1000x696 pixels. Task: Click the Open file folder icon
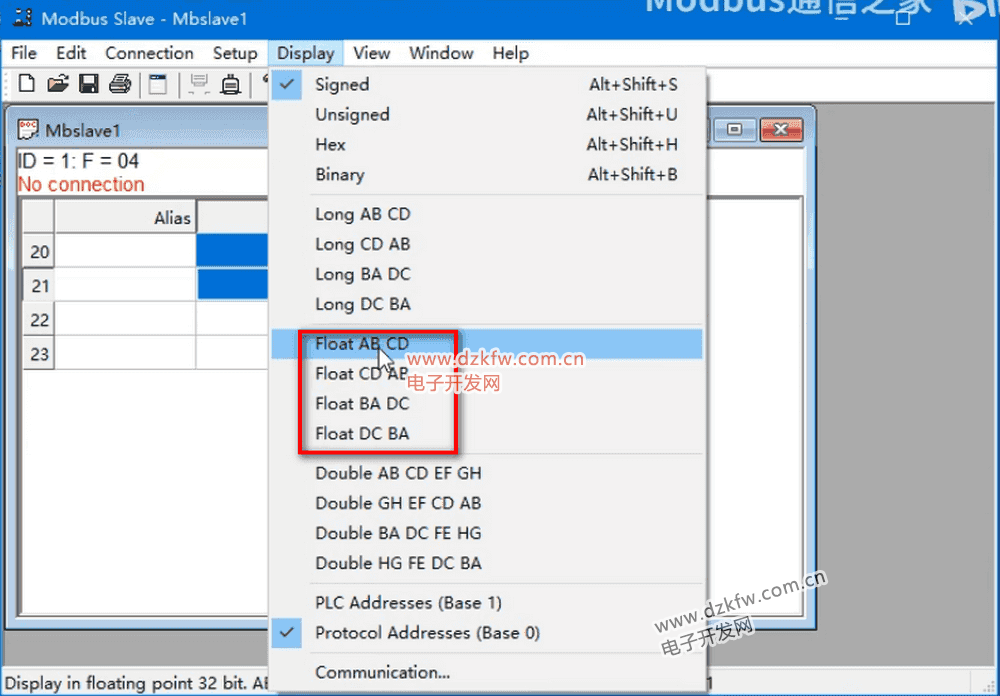tap(58, 85)
